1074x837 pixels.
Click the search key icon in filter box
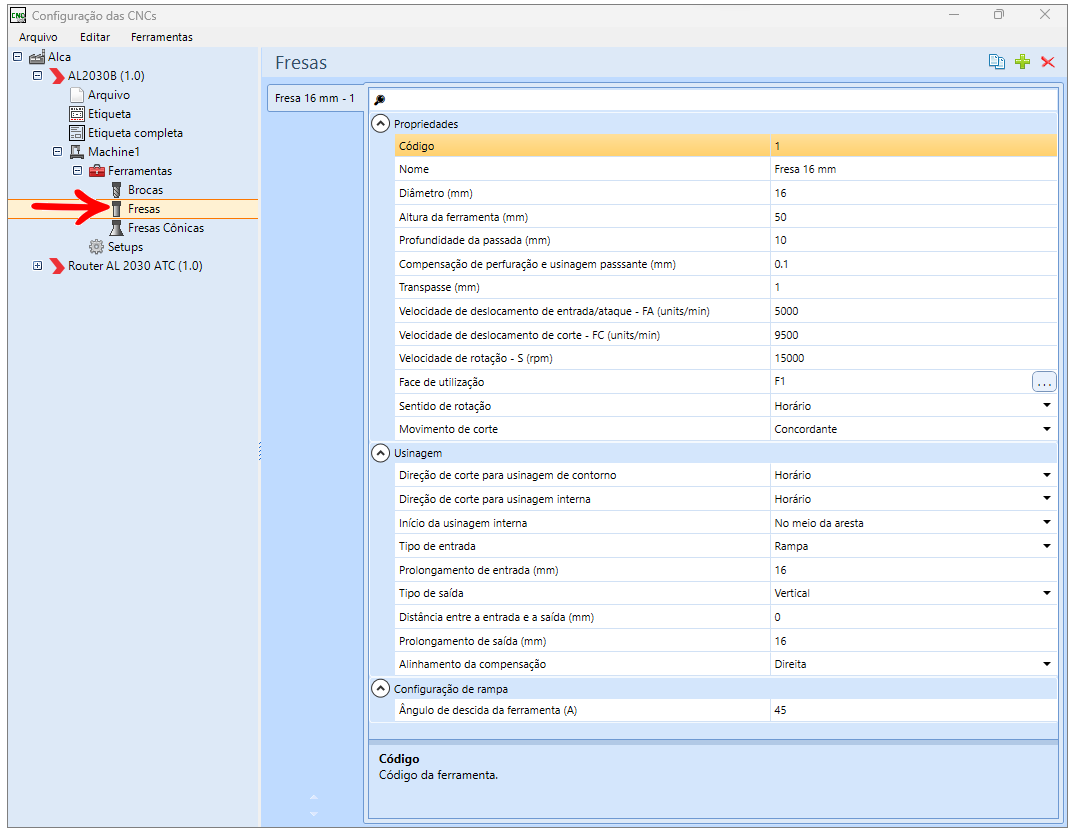(x=379, y=100)
